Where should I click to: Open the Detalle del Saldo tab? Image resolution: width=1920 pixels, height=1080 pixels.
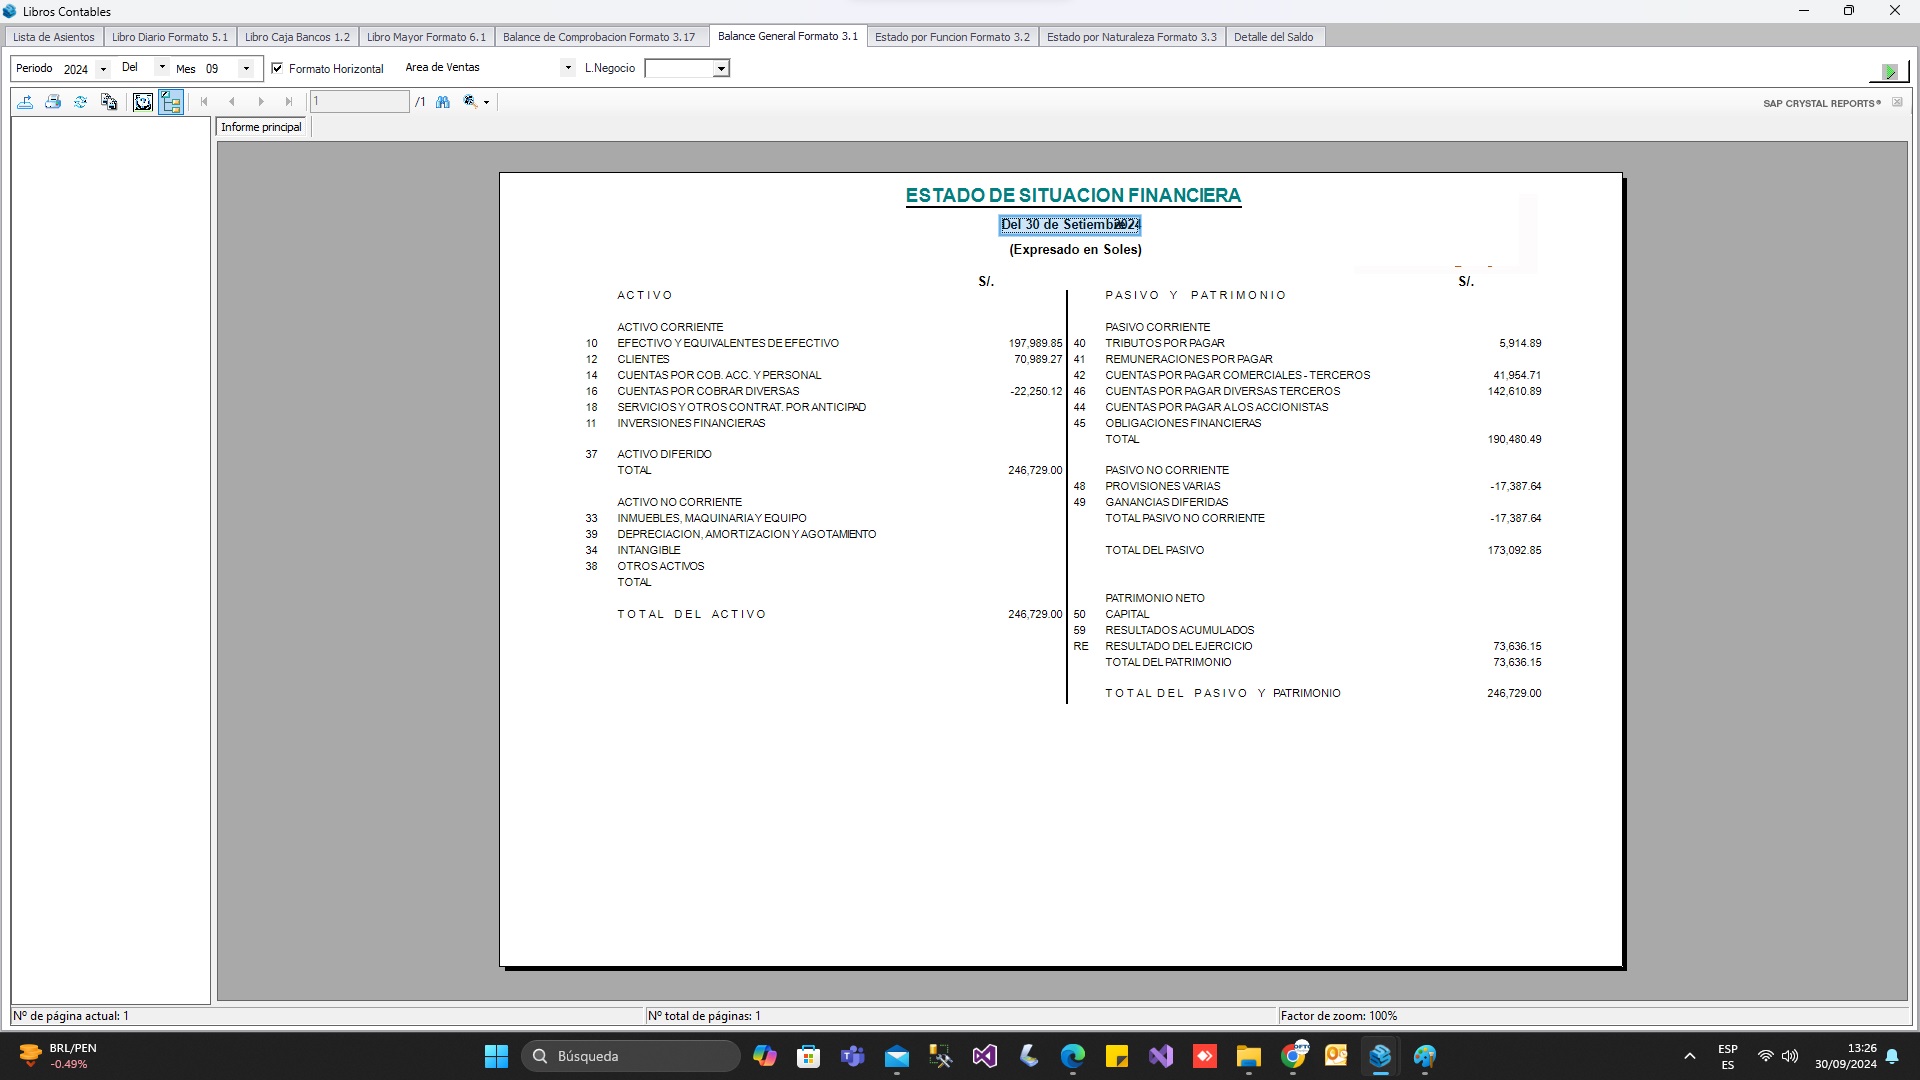click(x=1273, y=37)
